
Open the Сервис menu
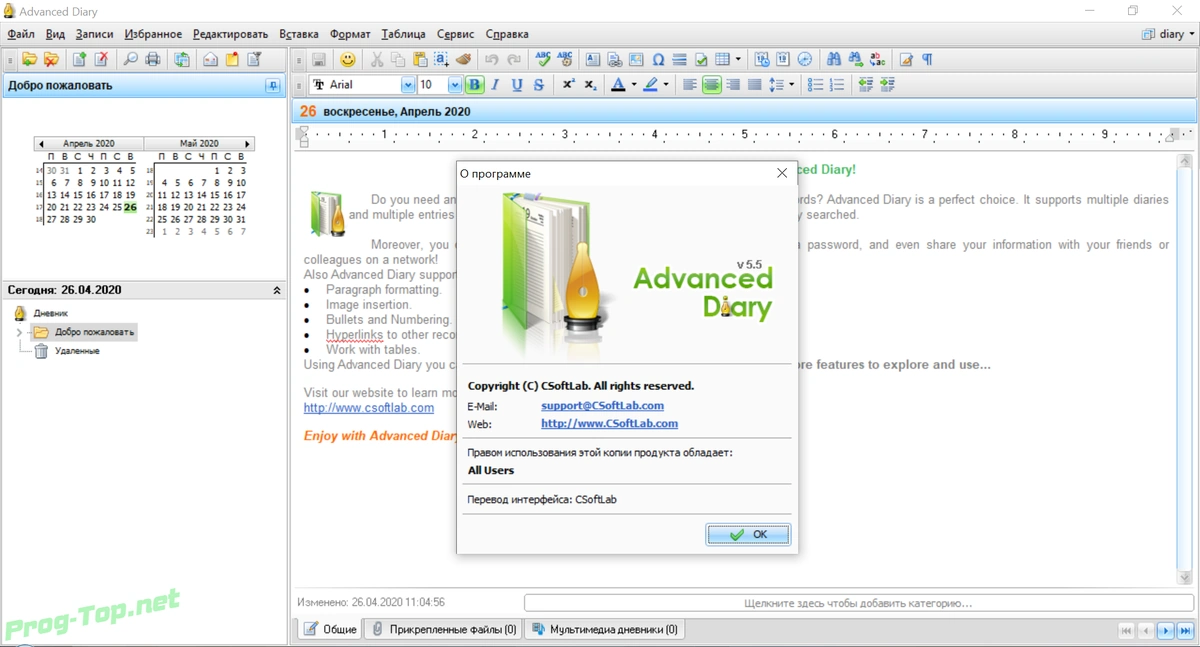tap(456, 34)
